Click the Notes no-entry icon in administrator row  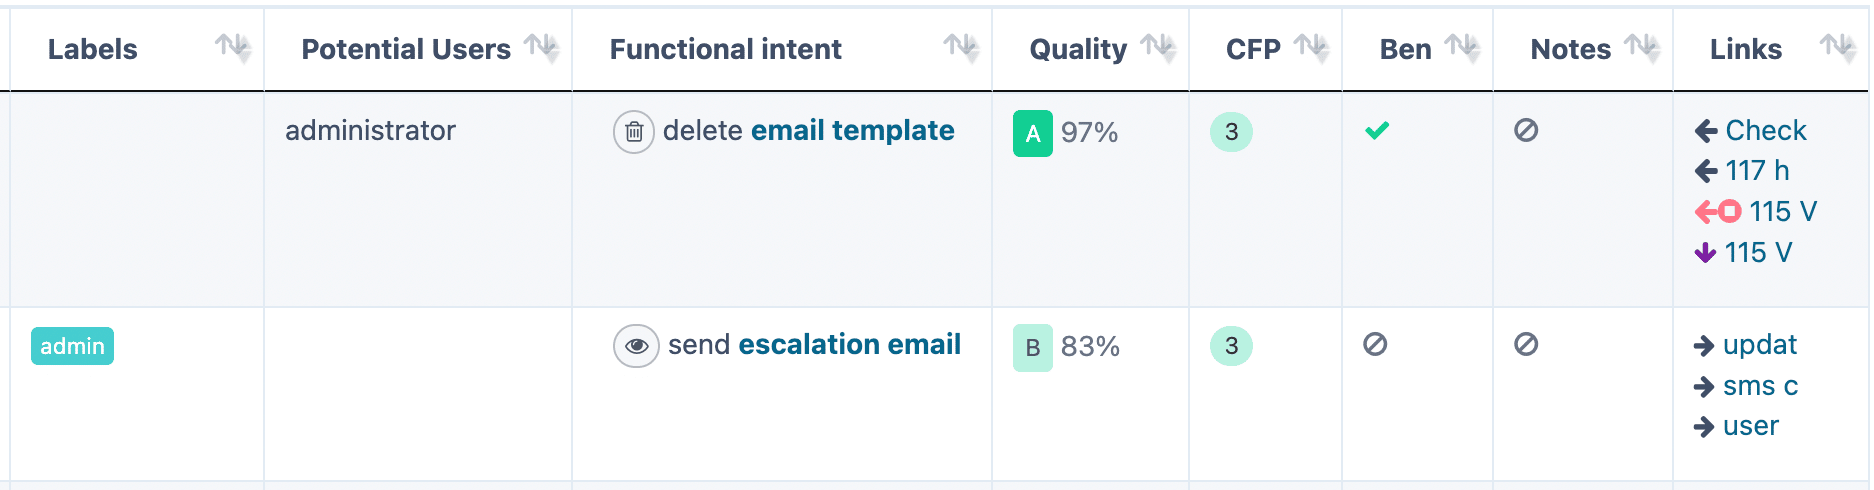coord(1525,130)
